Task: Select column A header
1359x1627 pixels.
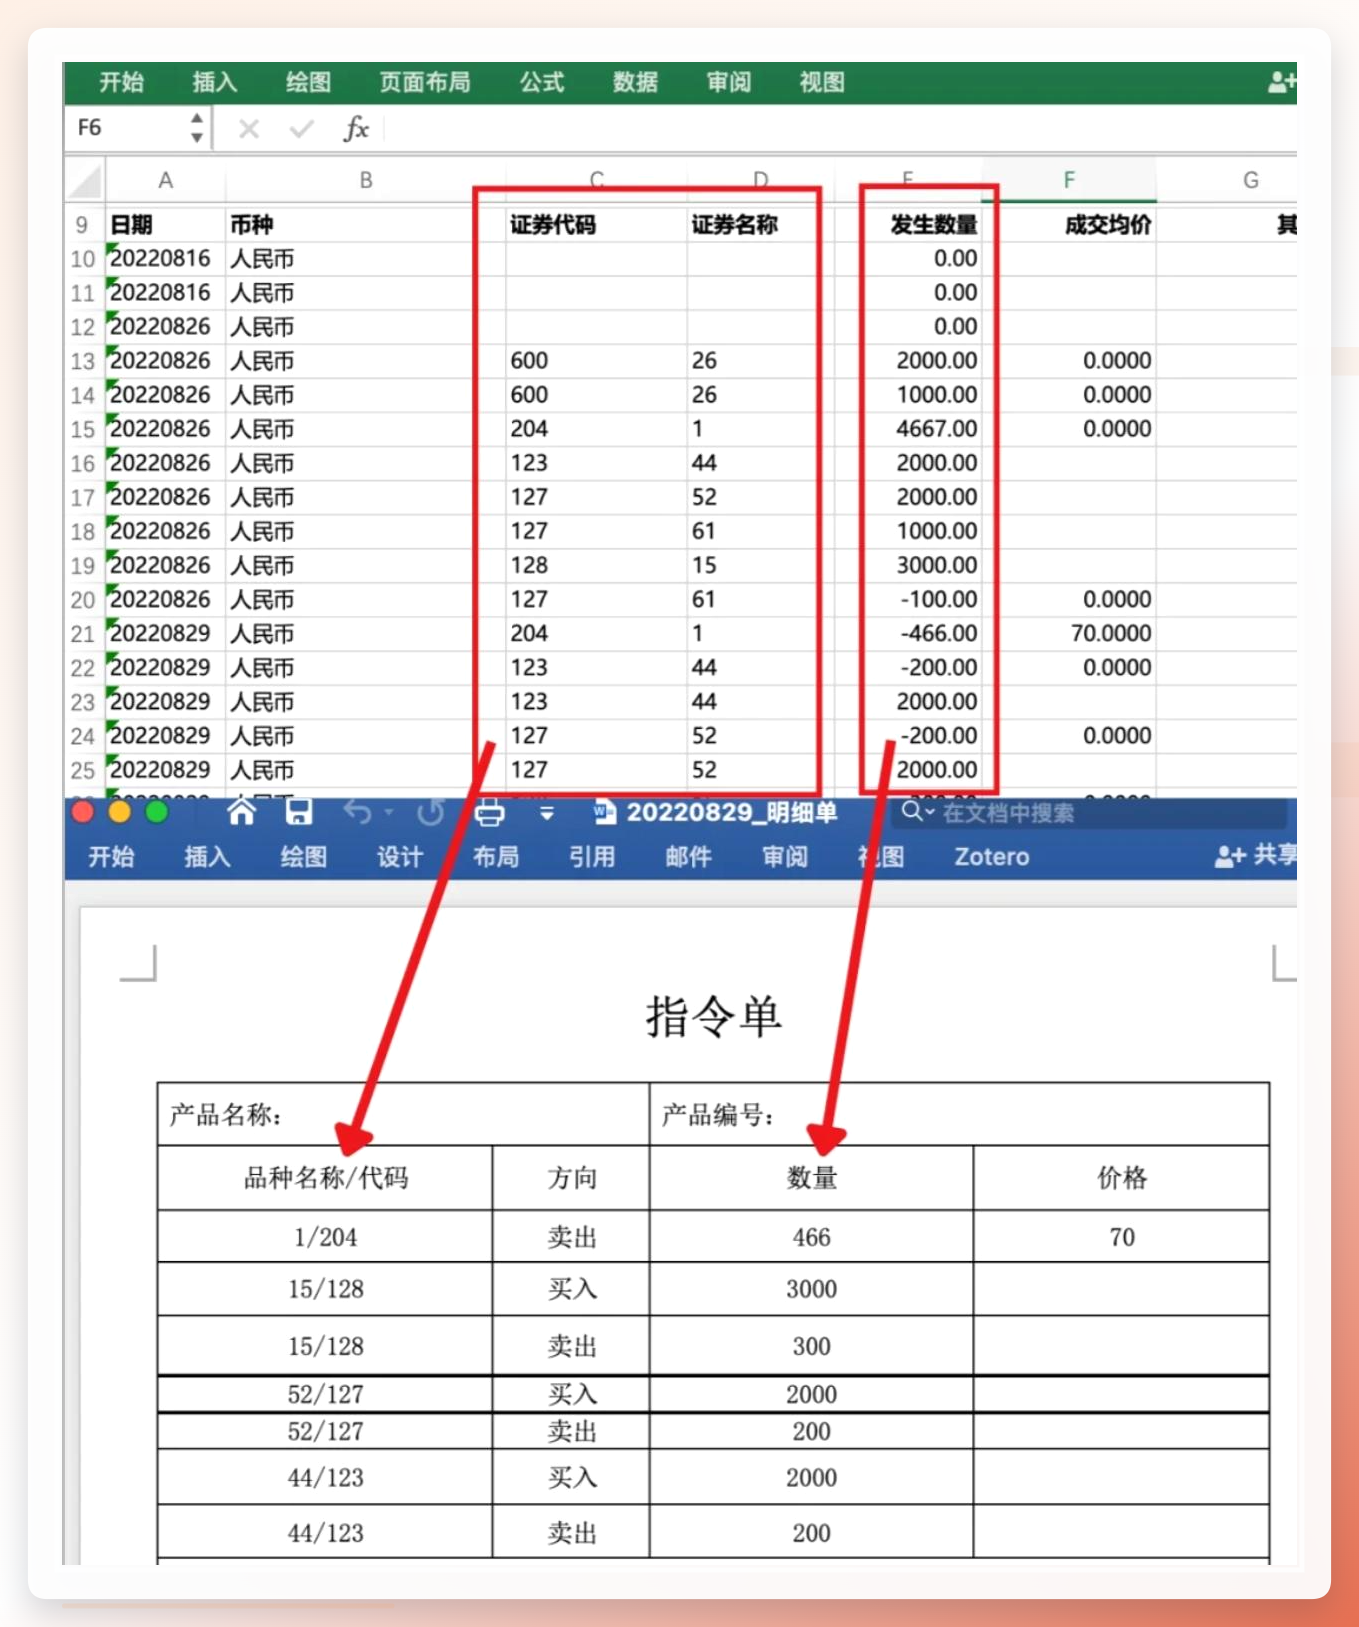Action: point(166,180)
